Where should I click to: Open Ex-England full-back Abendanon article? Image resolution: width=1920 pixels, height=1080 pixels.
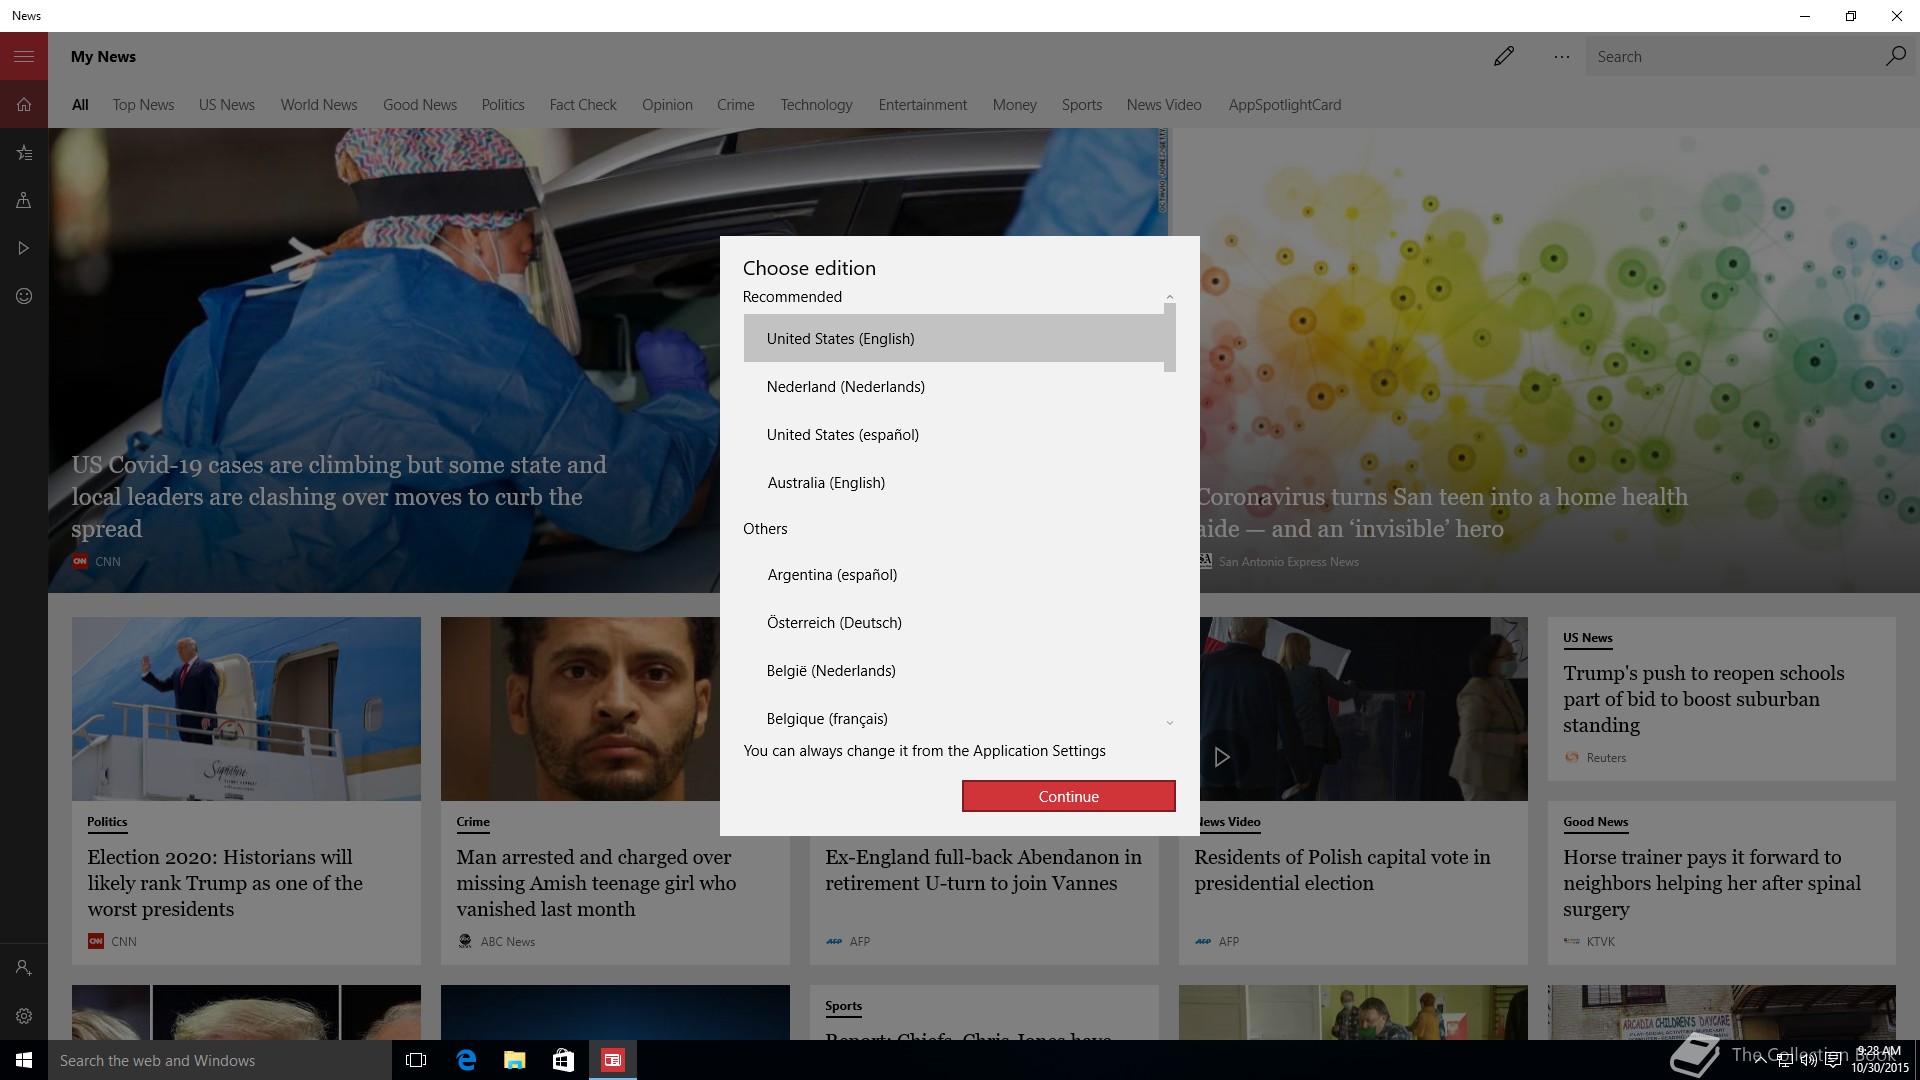tap(983, 870)
